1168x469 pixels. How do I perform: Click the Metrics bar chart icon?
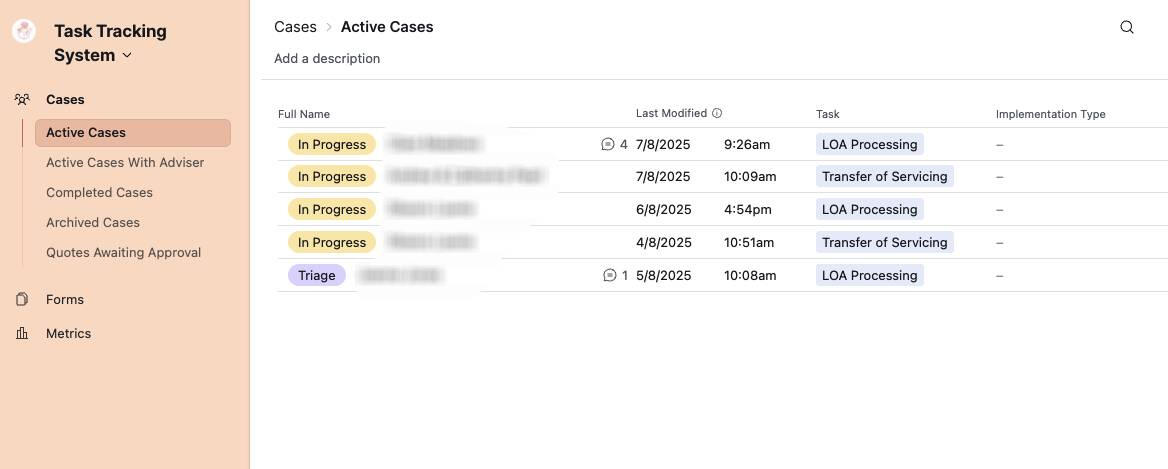coord(22,333)
